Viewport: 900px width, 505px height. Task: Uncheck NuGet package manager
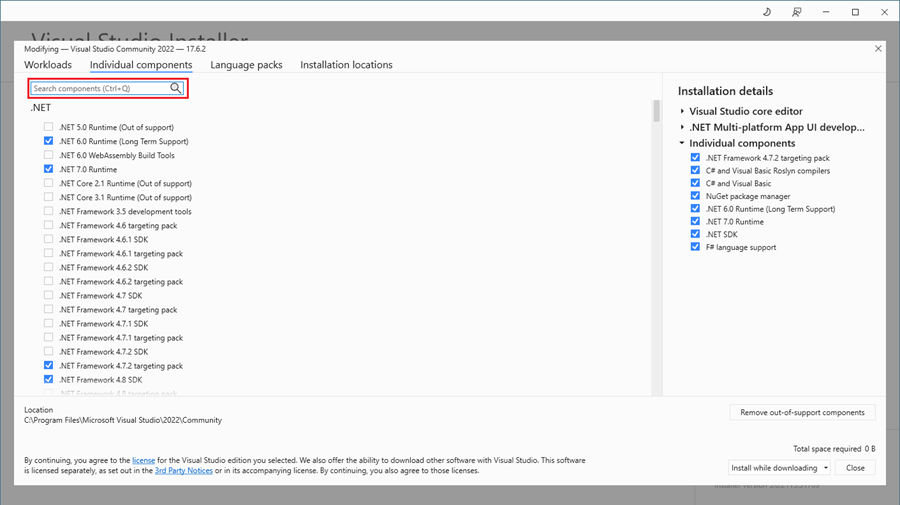pyautogui.click(x=695, y=196)
